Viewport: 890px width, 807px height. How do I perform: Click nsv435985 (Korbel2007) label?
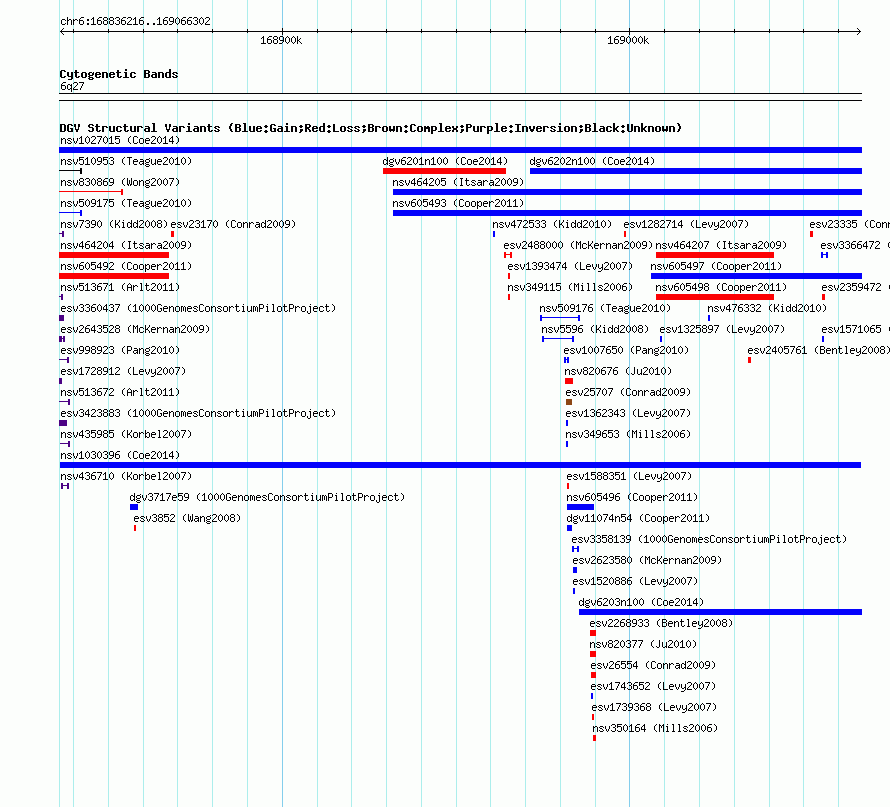126,434
